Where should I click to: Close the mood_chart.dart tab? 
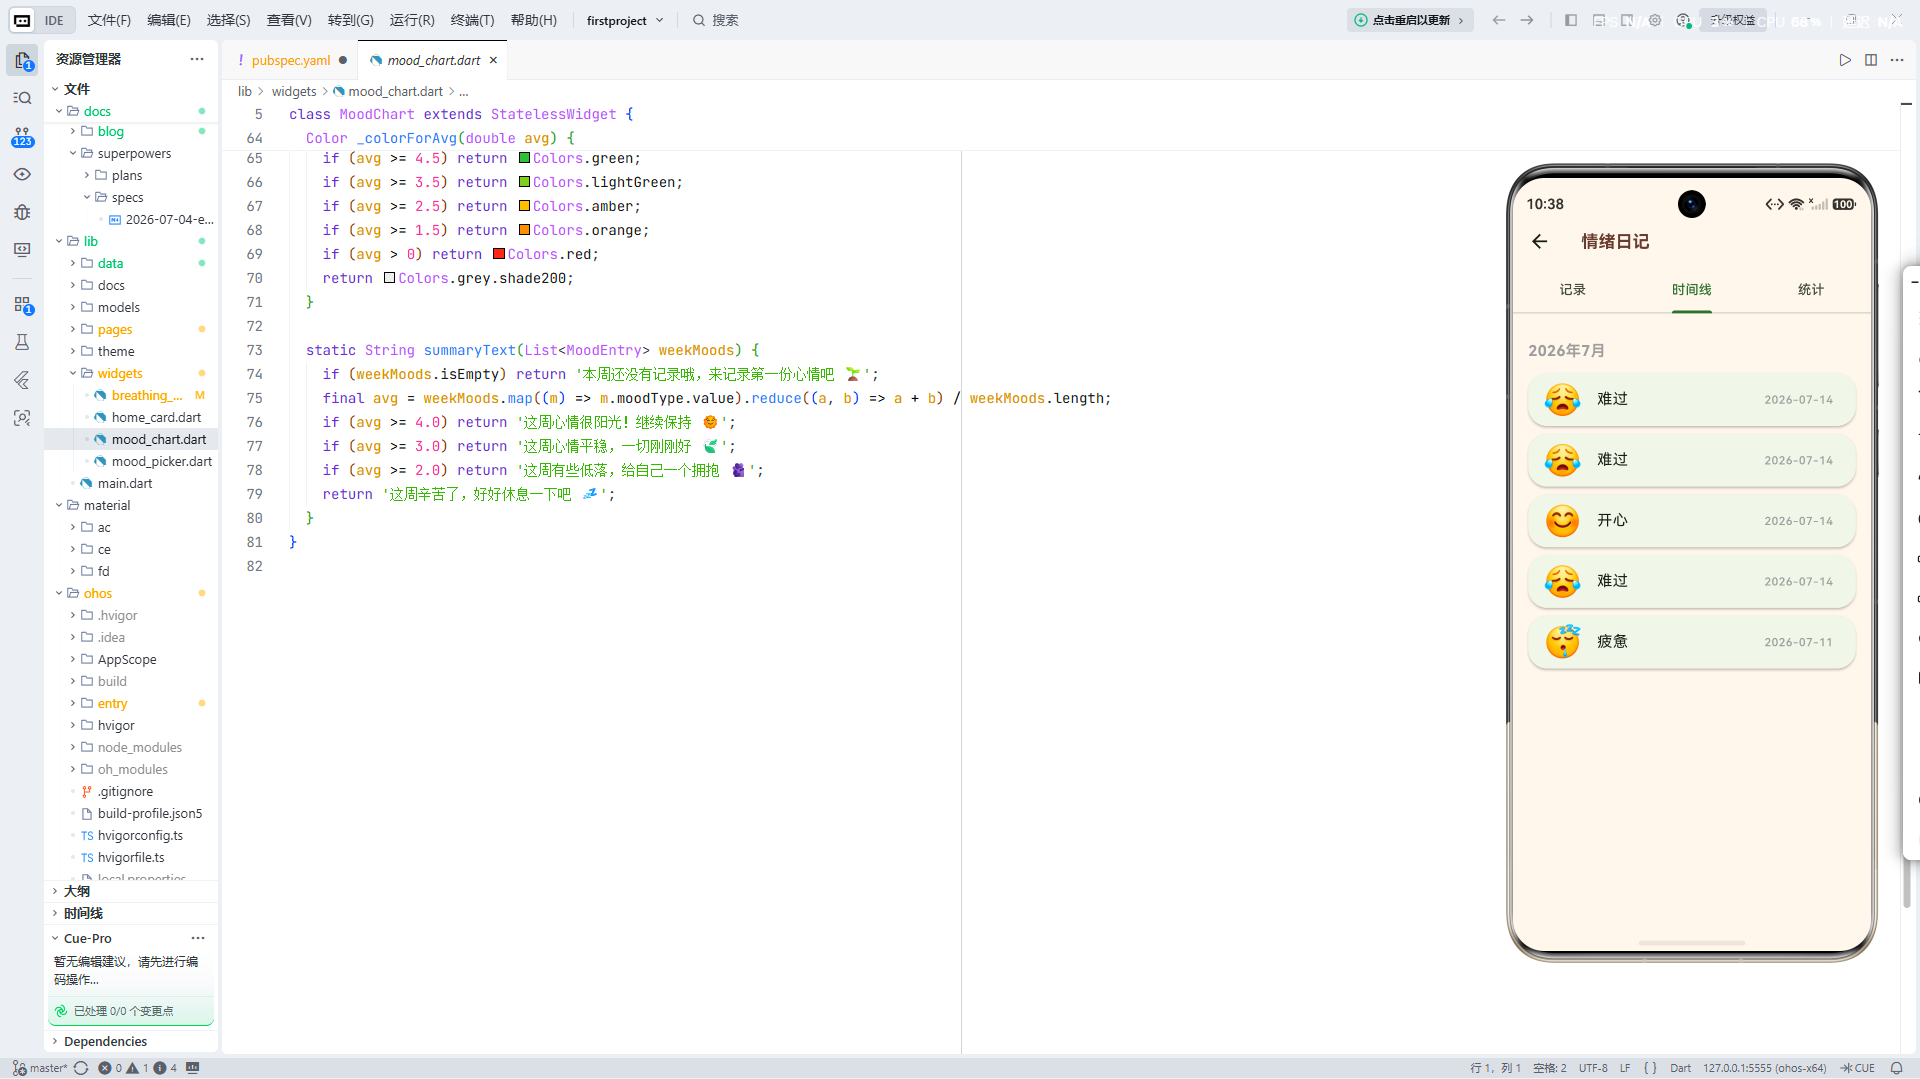coord(493,60)
